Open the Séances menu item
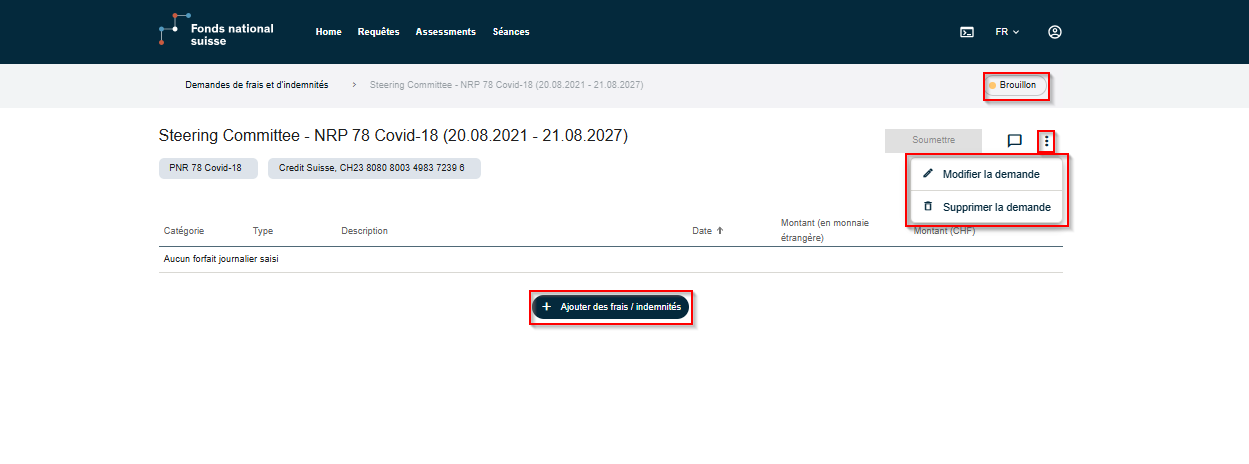The image size is (1249, 464). click(511, 32)
